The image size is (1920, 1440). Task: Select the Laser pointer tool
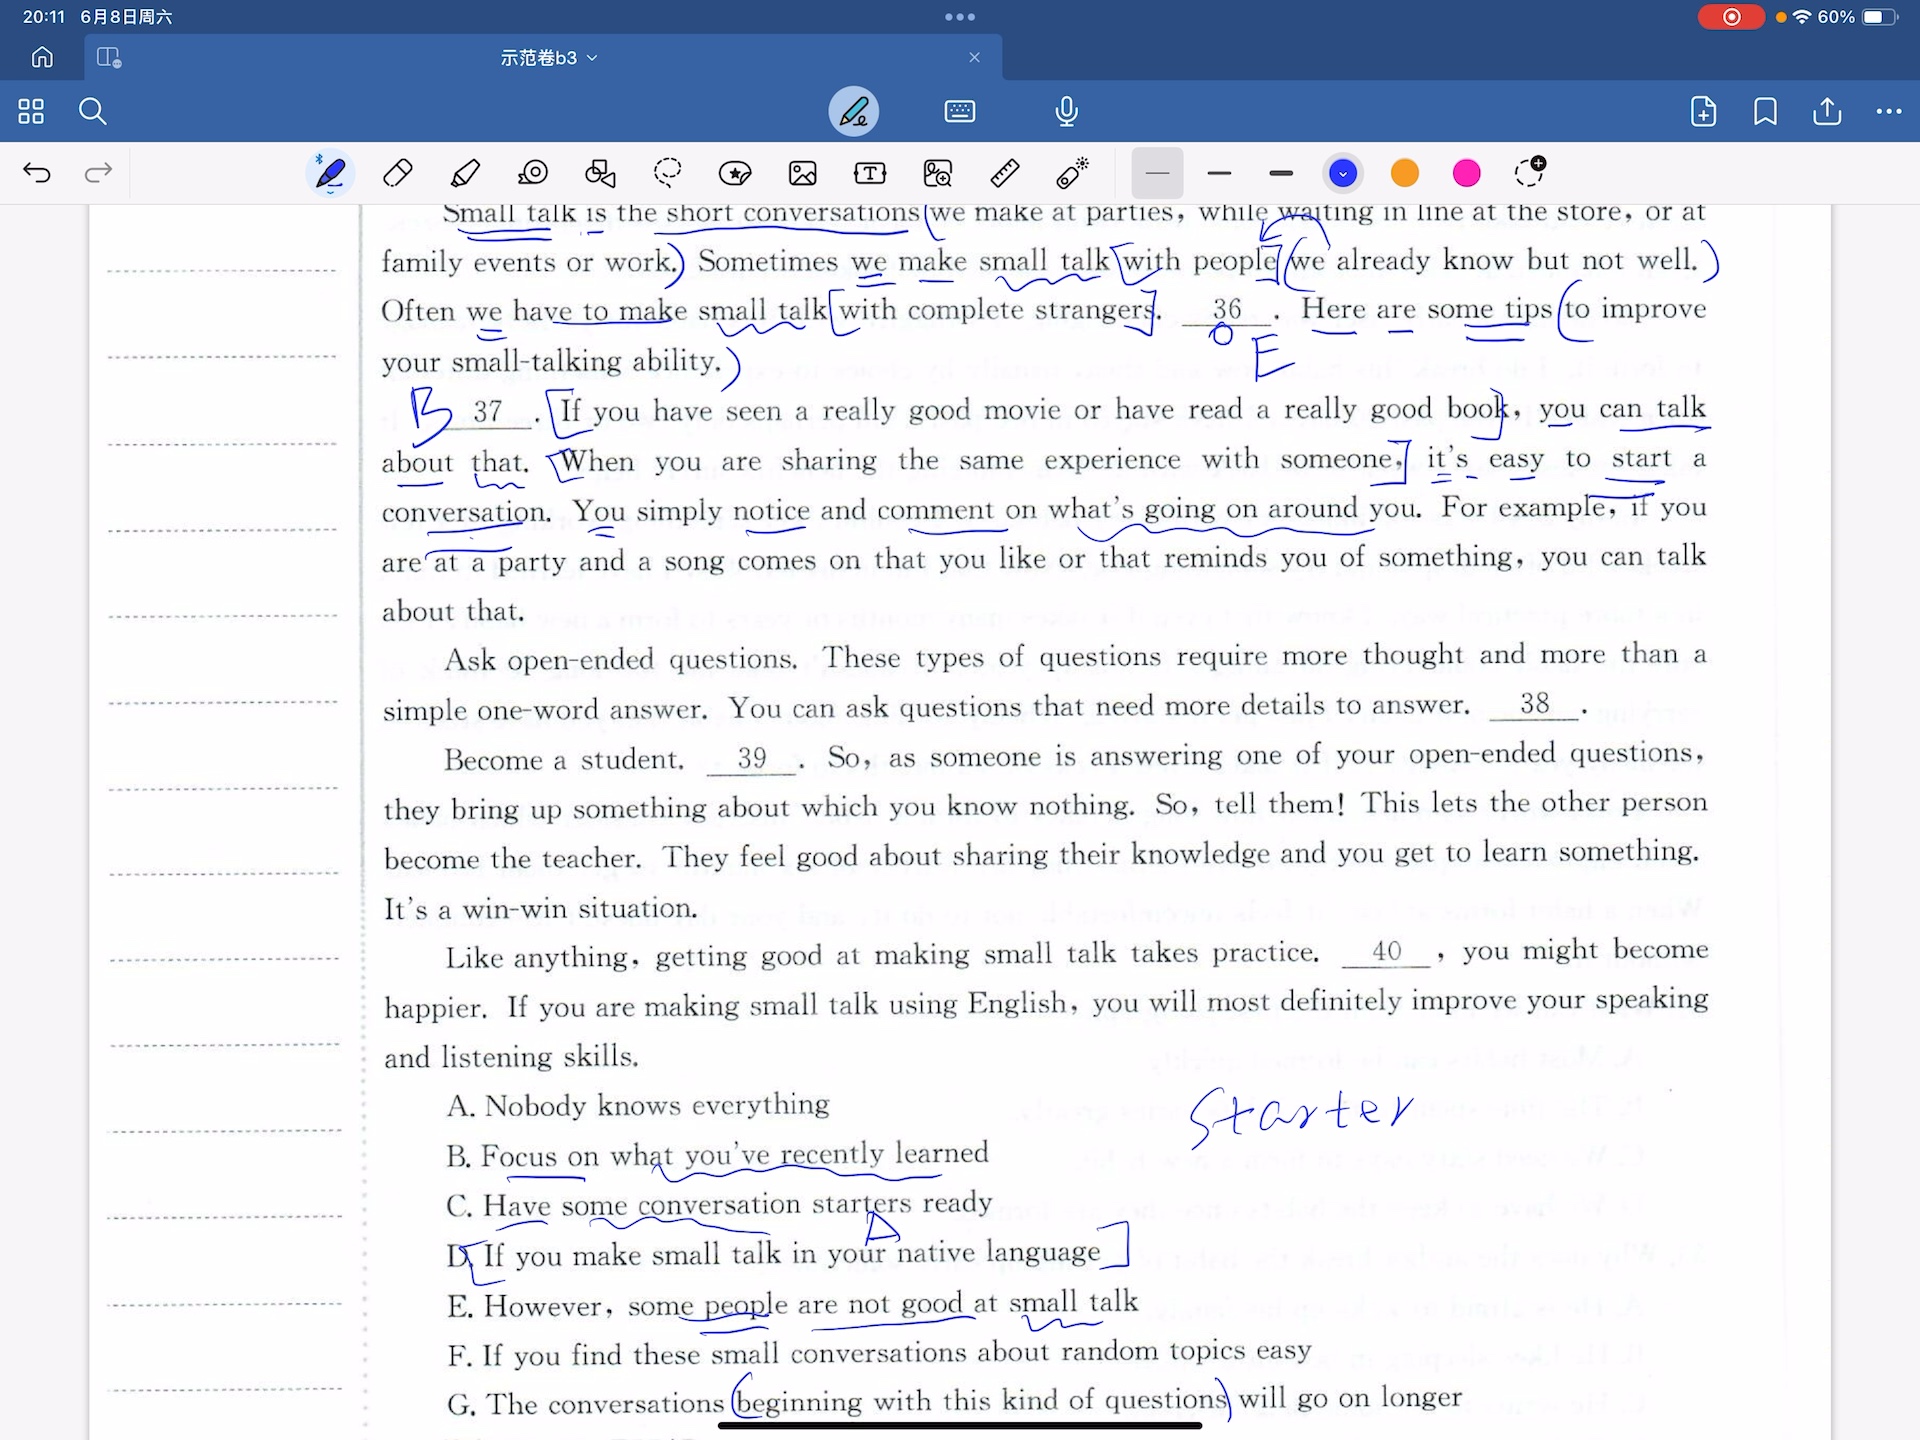[1072, 173]
